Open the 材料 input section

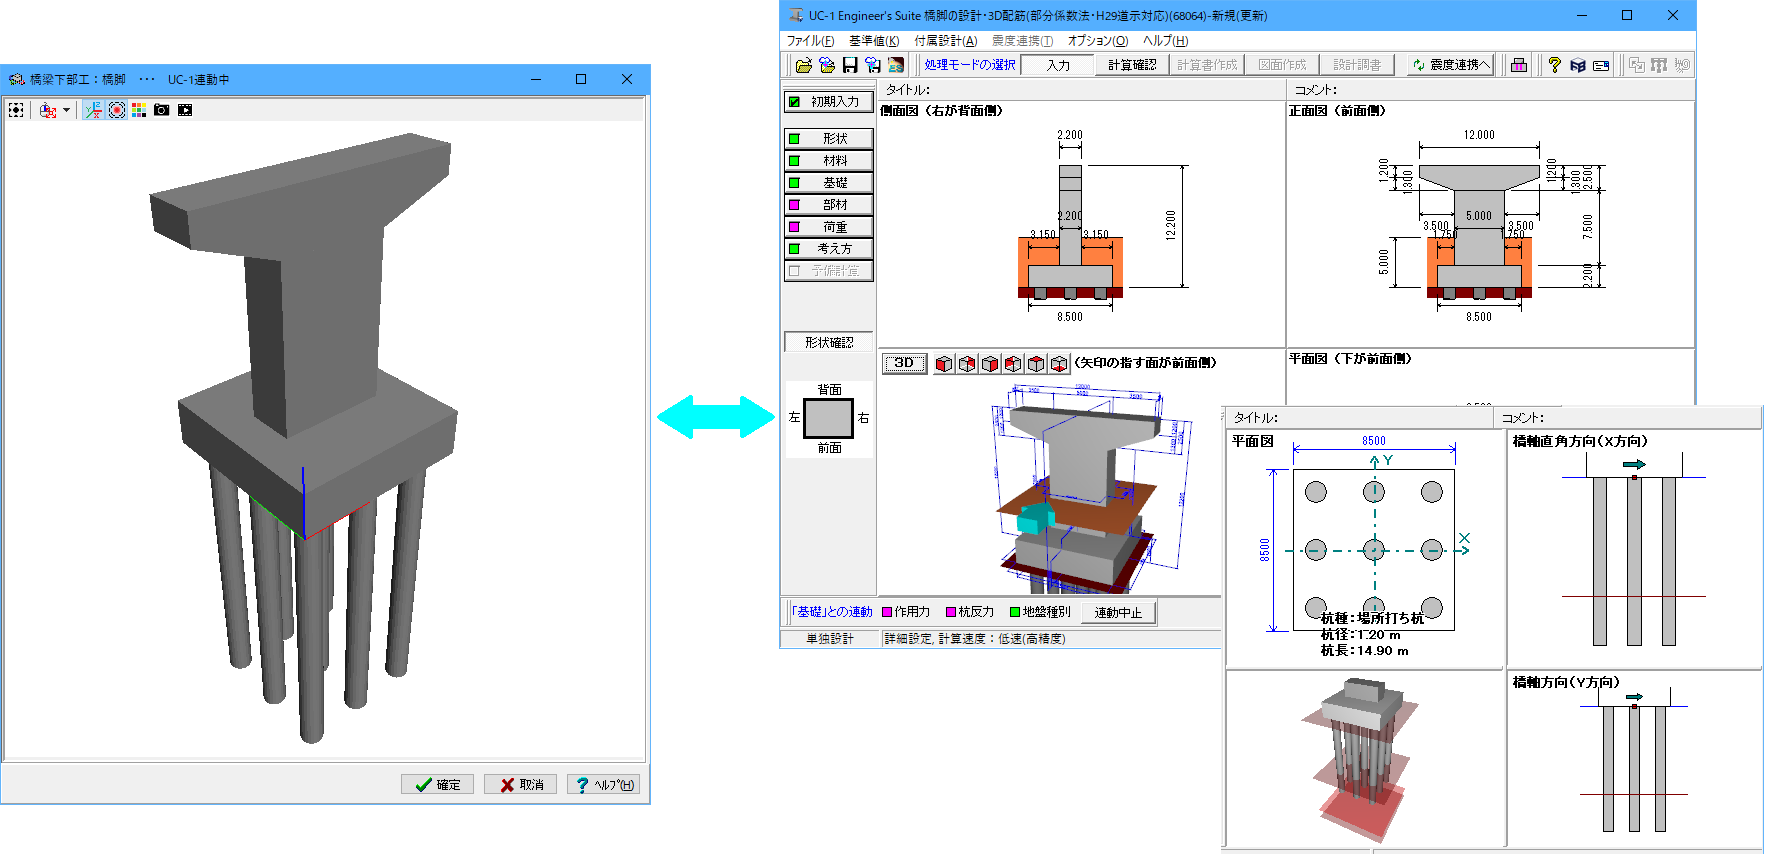coord(829,160)
